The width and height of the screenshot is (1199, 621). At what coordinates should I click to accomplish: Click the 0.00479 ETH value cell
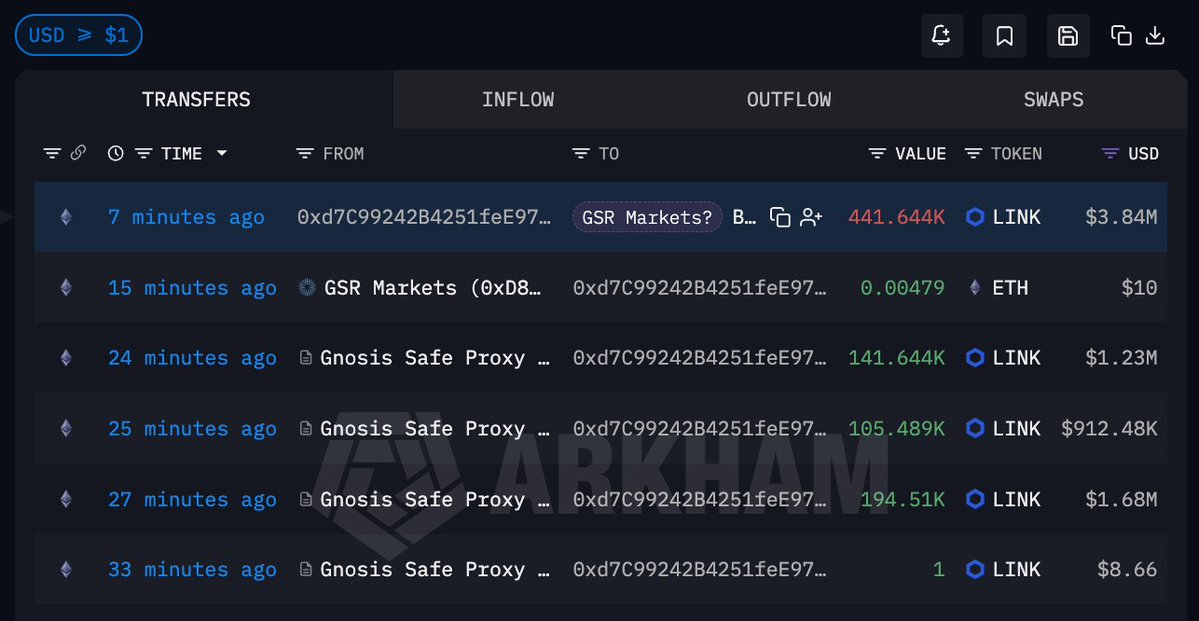(x=902, y=288)
